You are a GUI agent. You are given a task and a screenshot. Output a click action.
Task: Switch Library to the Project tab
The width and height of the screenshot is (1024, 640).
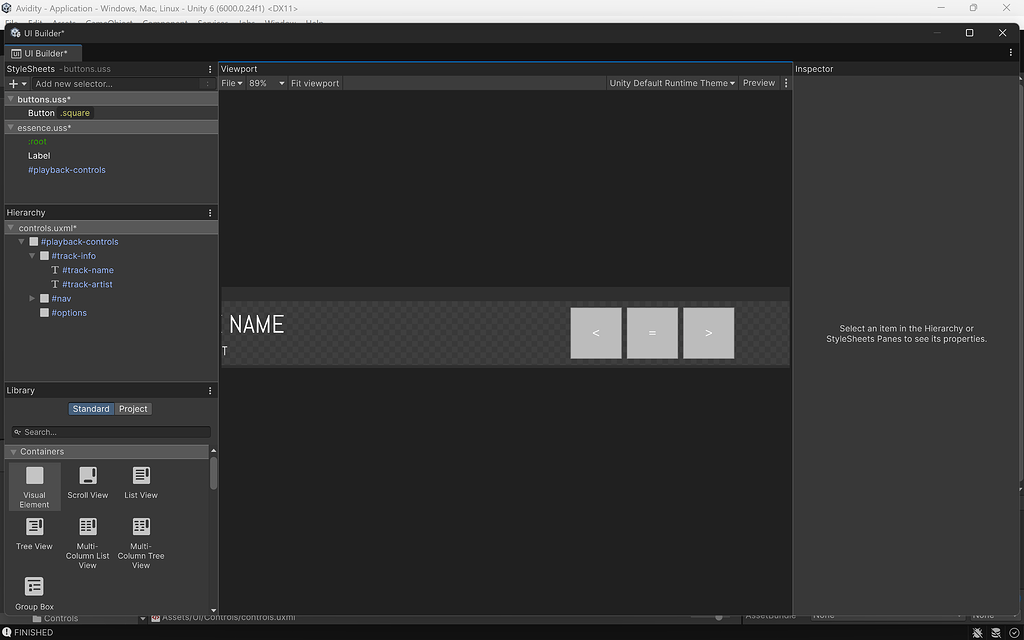(132, 408)
